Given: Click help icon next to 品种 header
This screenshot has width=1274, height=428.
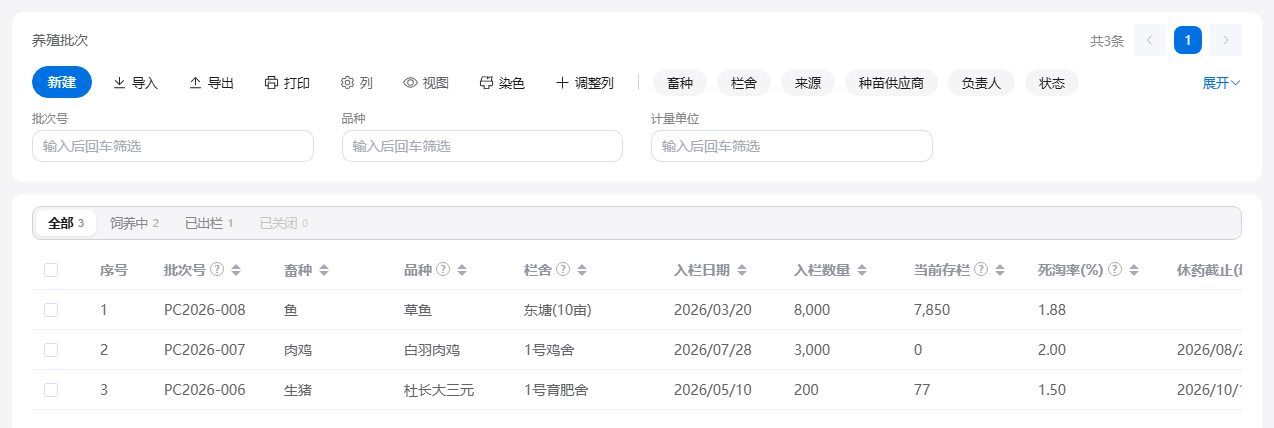Looking at the screenshot, I should [443, 270].
